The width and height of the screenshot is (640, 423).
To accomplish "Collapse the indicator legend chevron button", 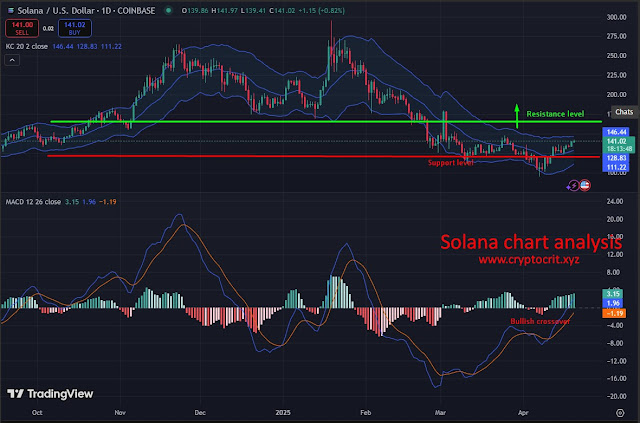I will (x=12, y=60).
